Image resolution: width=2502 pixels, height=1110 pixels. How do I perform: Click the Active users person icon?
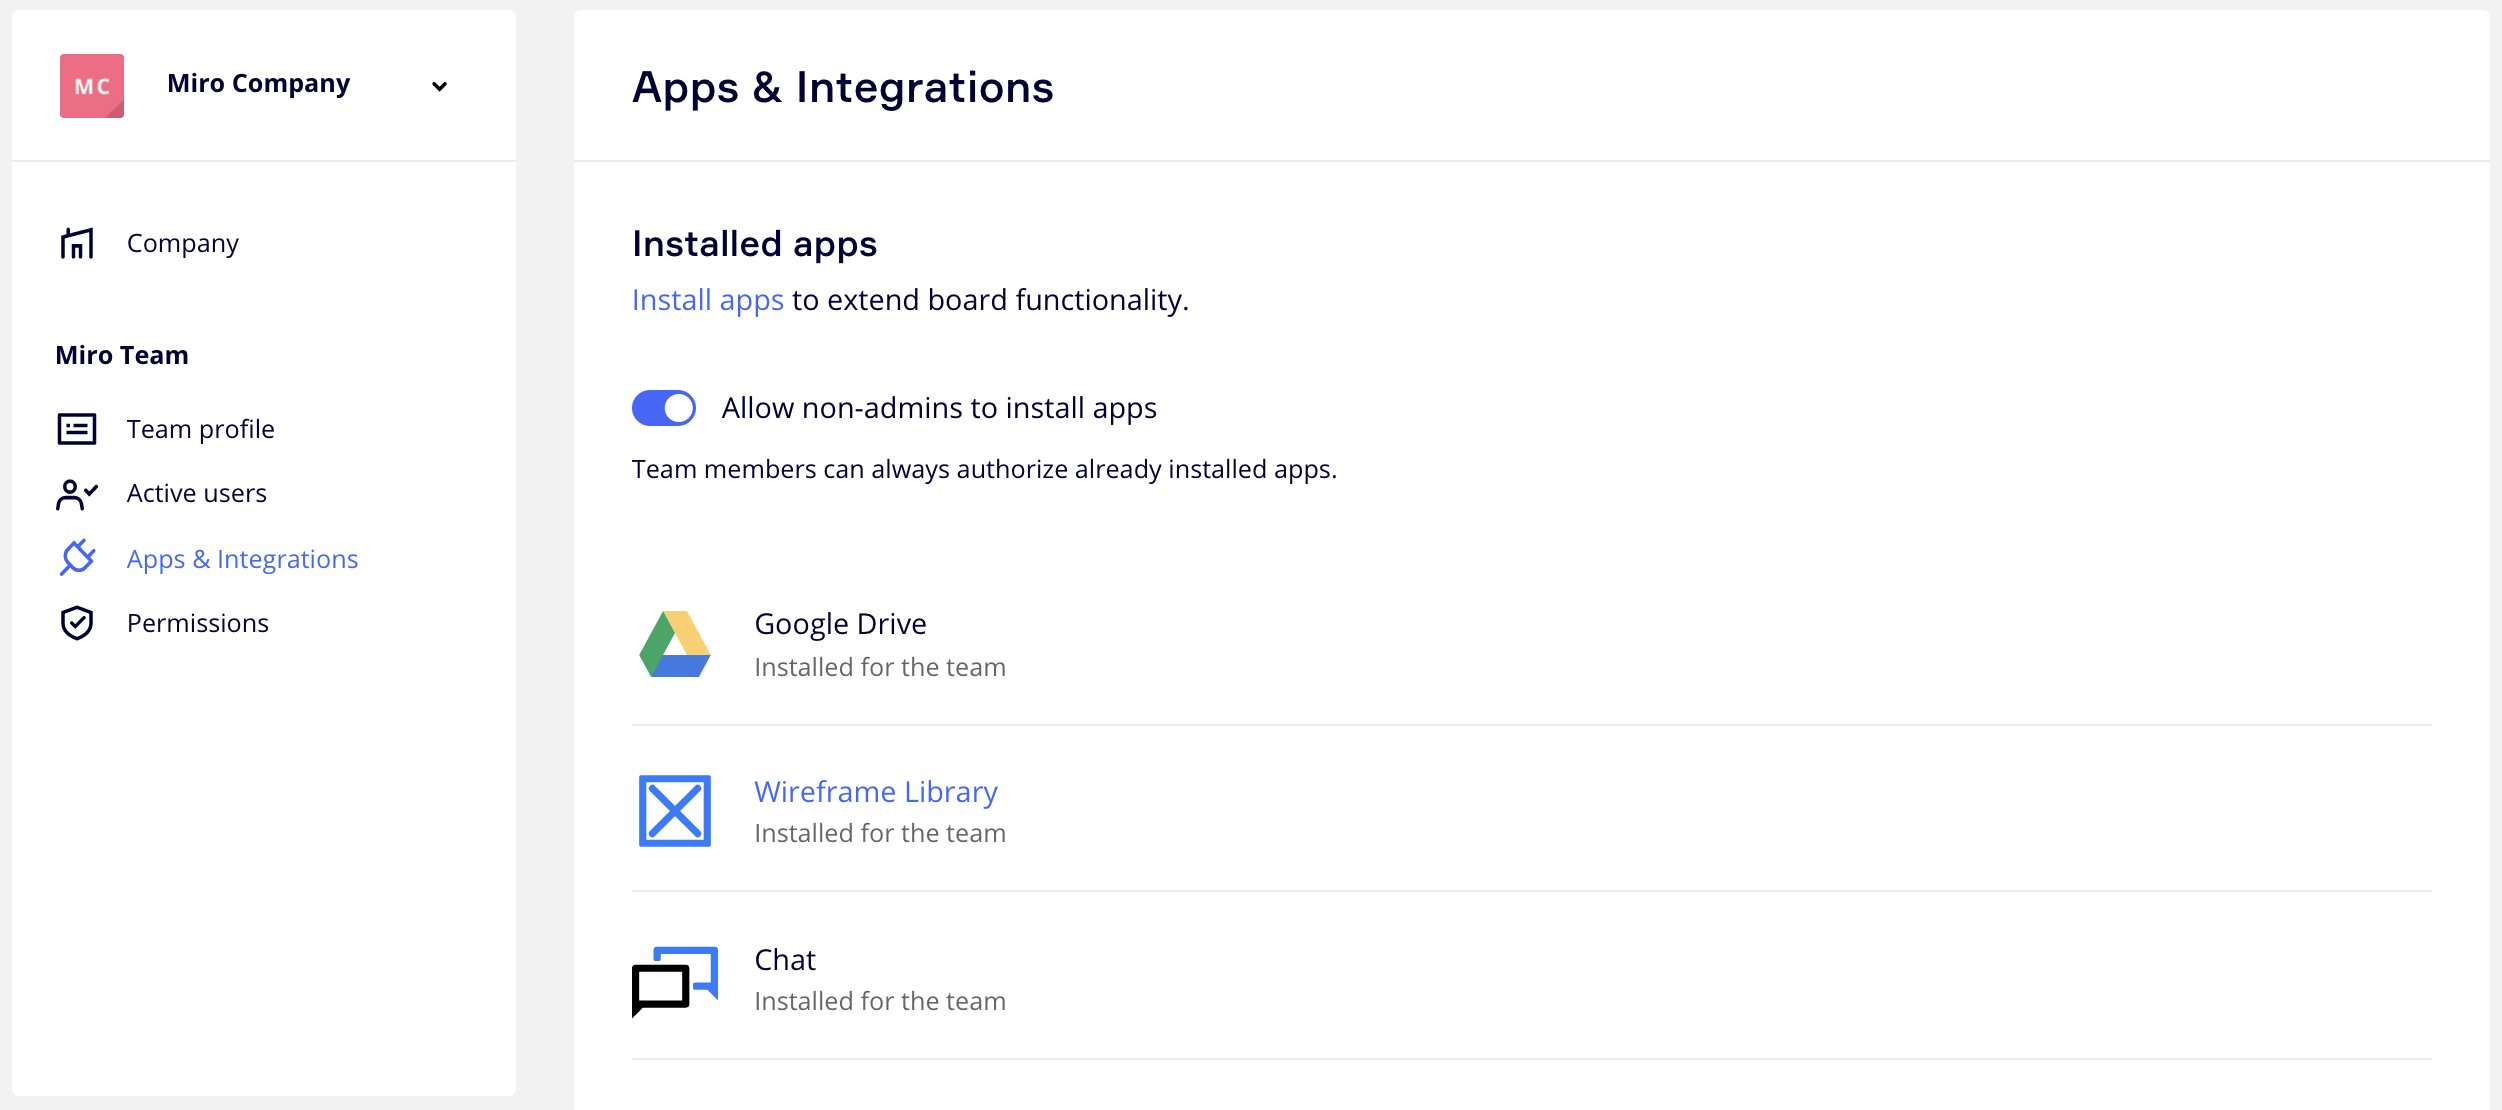(x=77, y=494)
